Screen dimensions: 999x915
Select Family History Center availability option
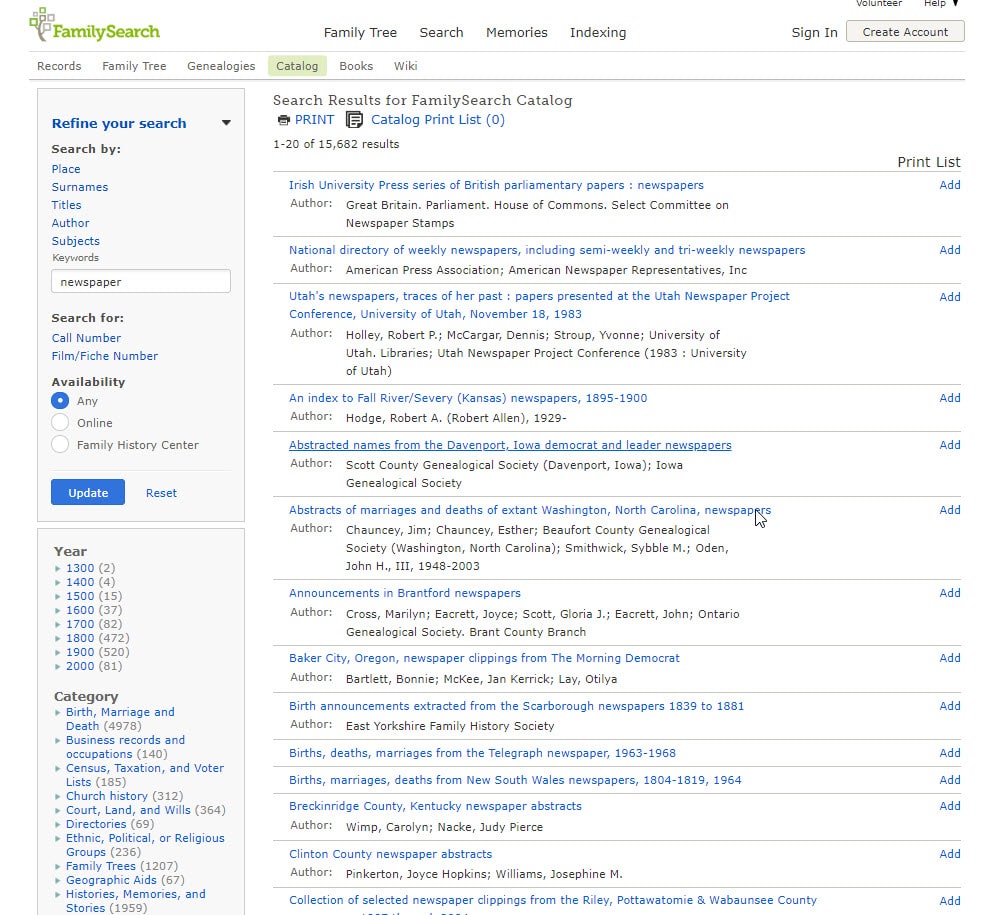60,444
